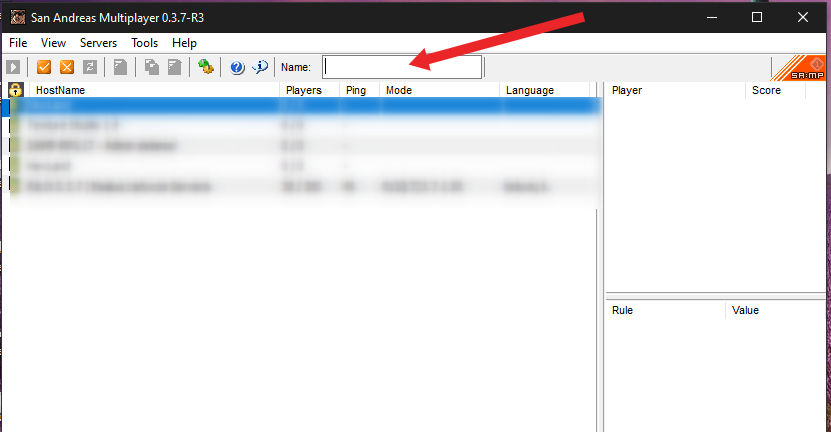Sort servers by the HostName column

tap(154, 90)
